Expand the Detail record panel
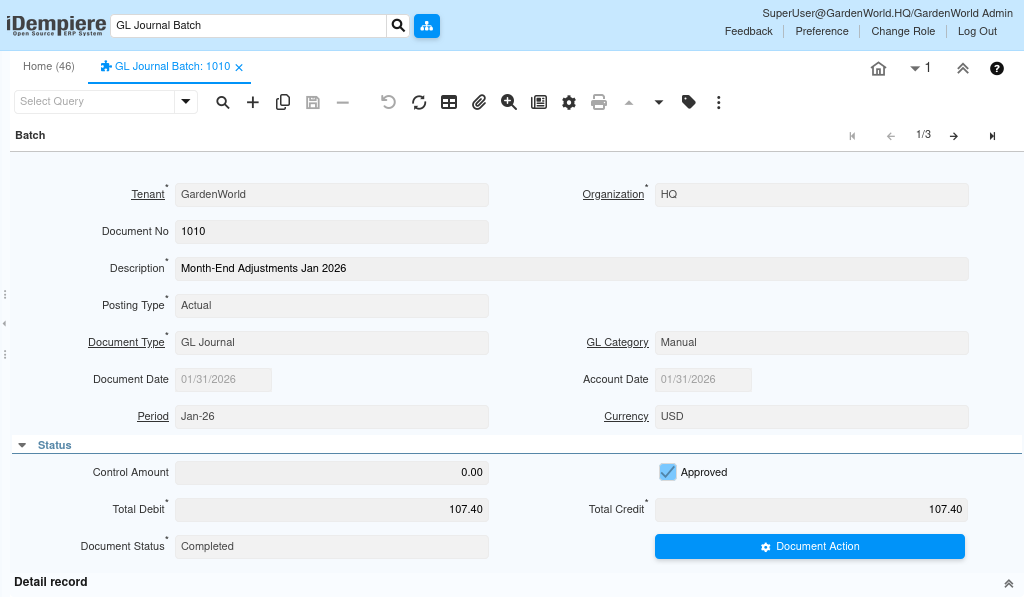1024x597 pixels. [1008, 583]
